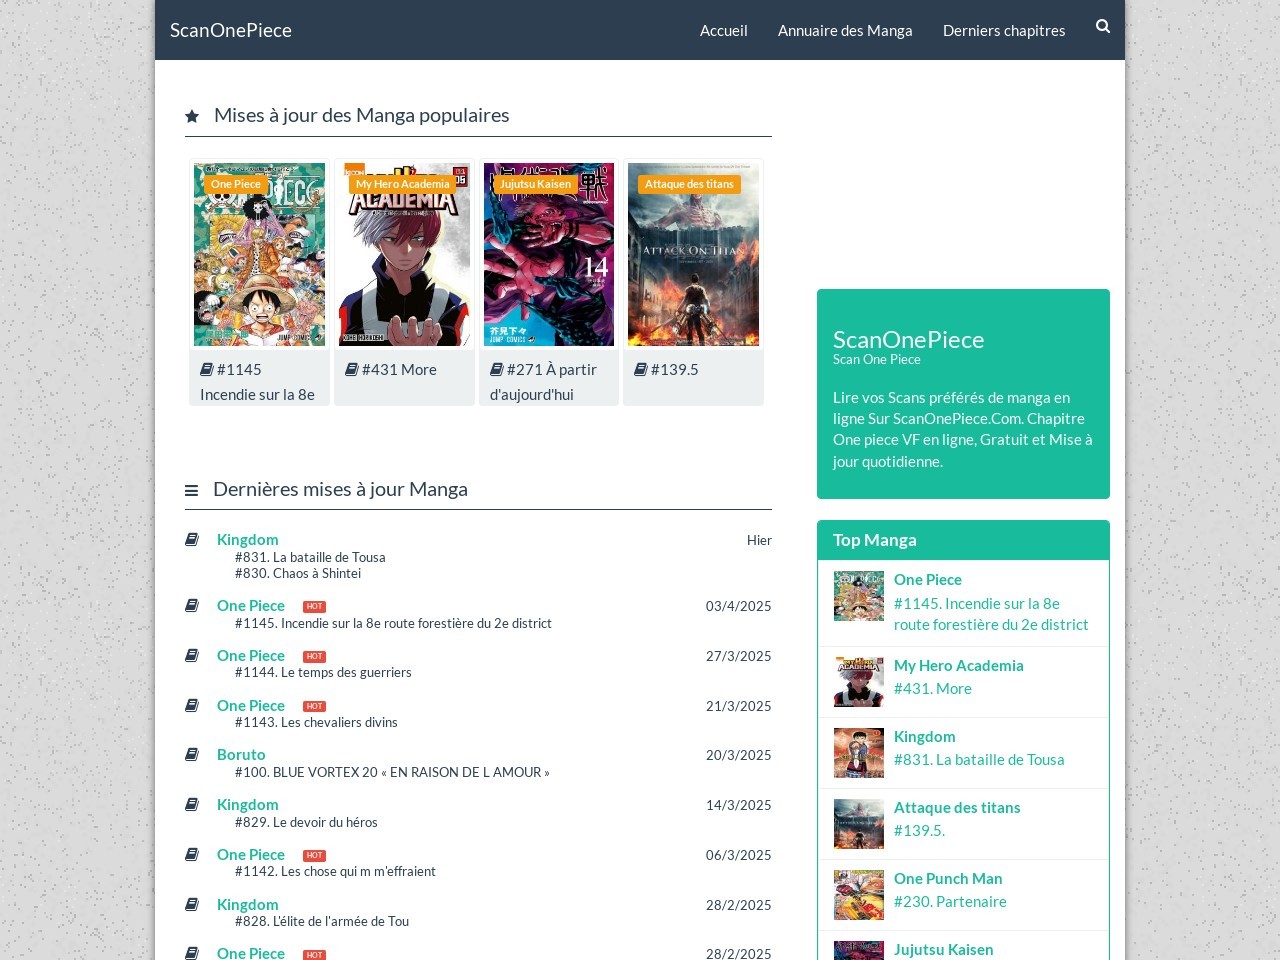Open Attaque des titans title in Top Manga

(957, 807)
